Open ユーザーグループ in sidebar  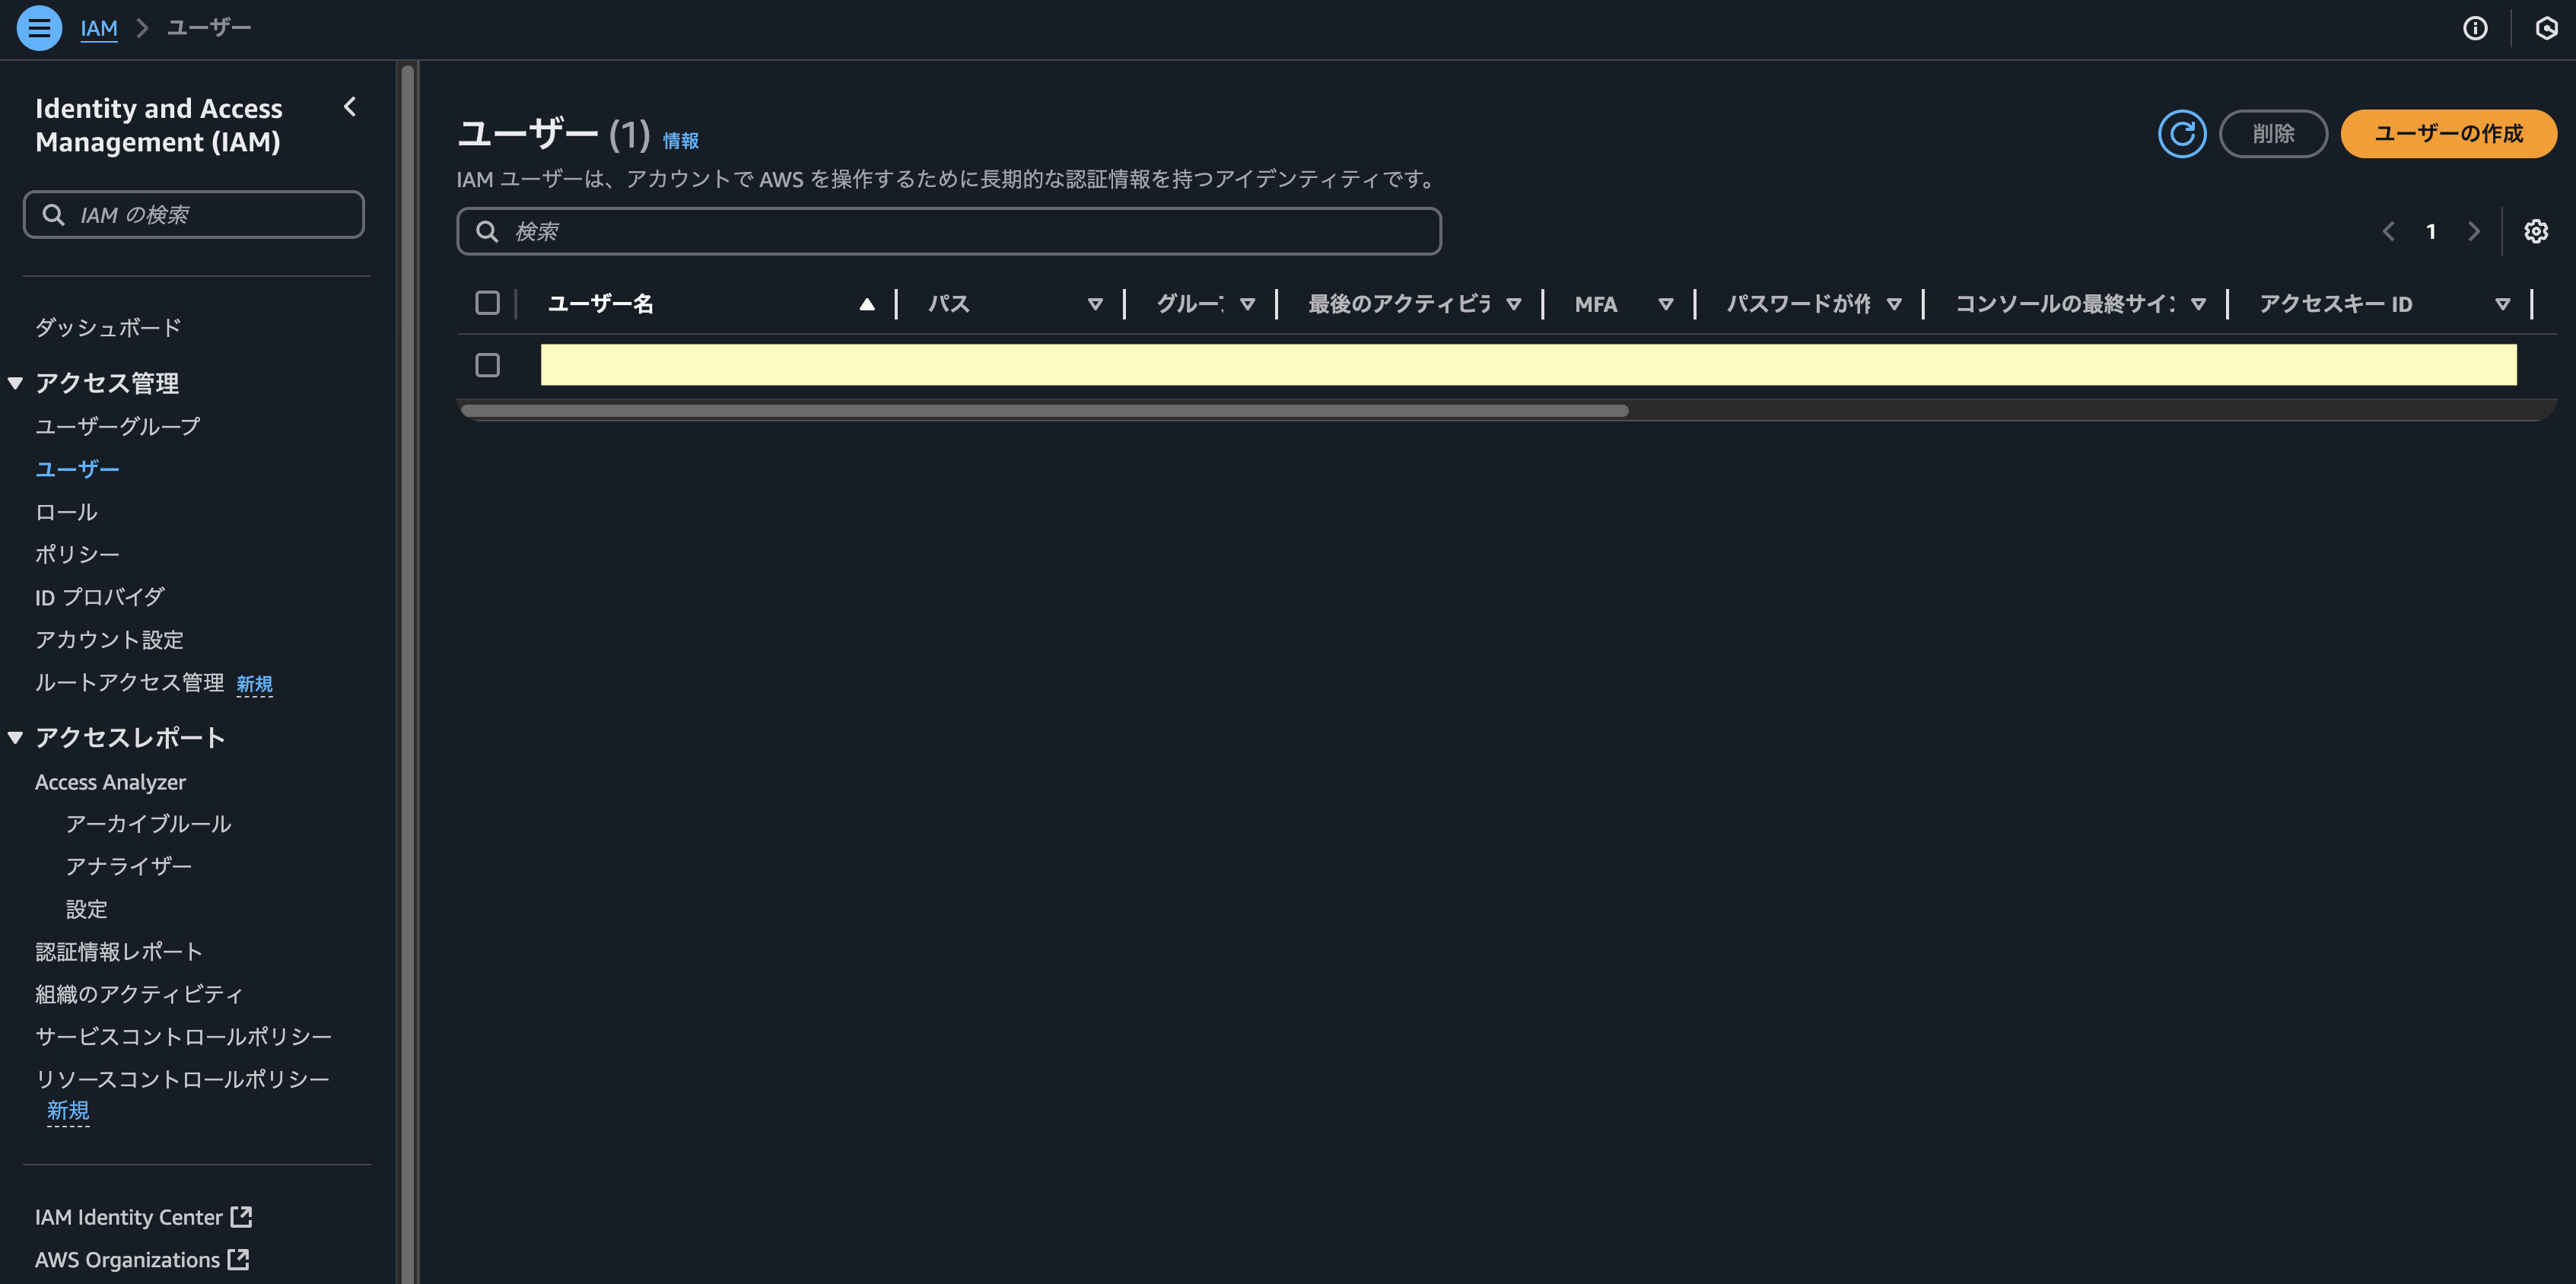(118, 426)
